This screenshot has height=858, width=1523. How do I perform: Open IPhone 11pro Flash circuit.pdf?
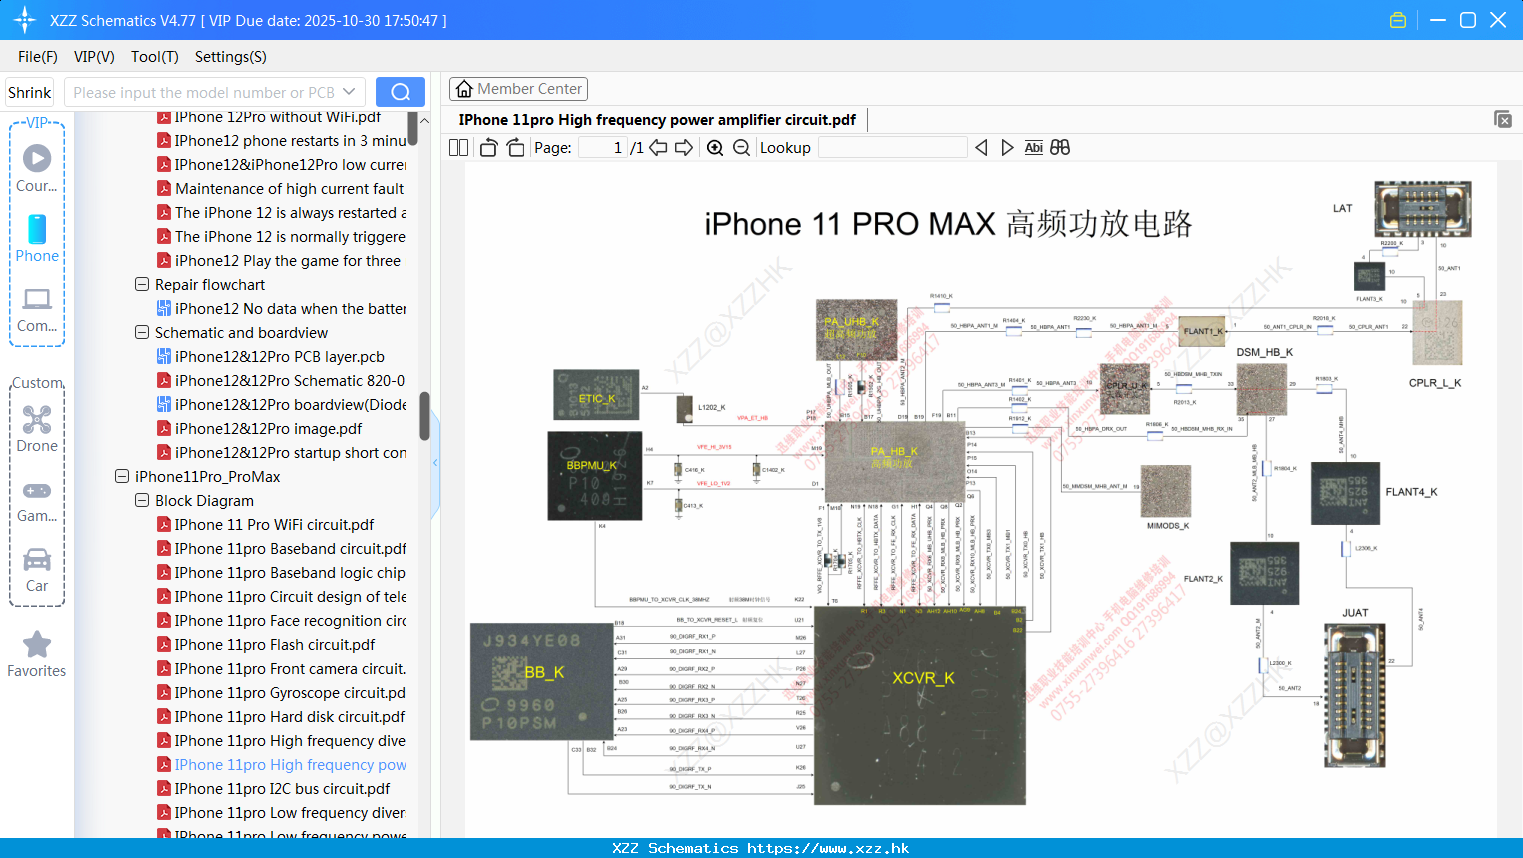(275, 644)
